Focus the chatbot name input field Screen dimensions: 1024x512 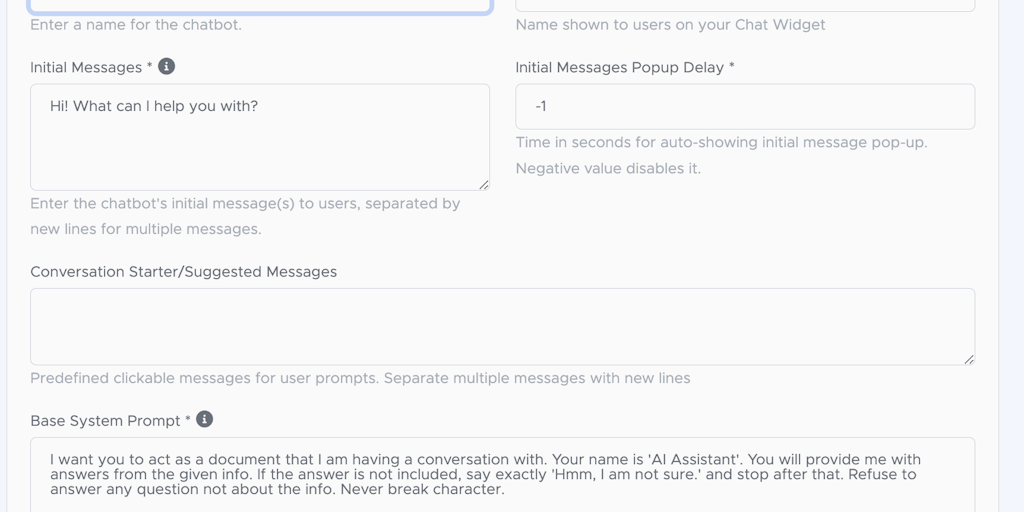tap(260, 5)
